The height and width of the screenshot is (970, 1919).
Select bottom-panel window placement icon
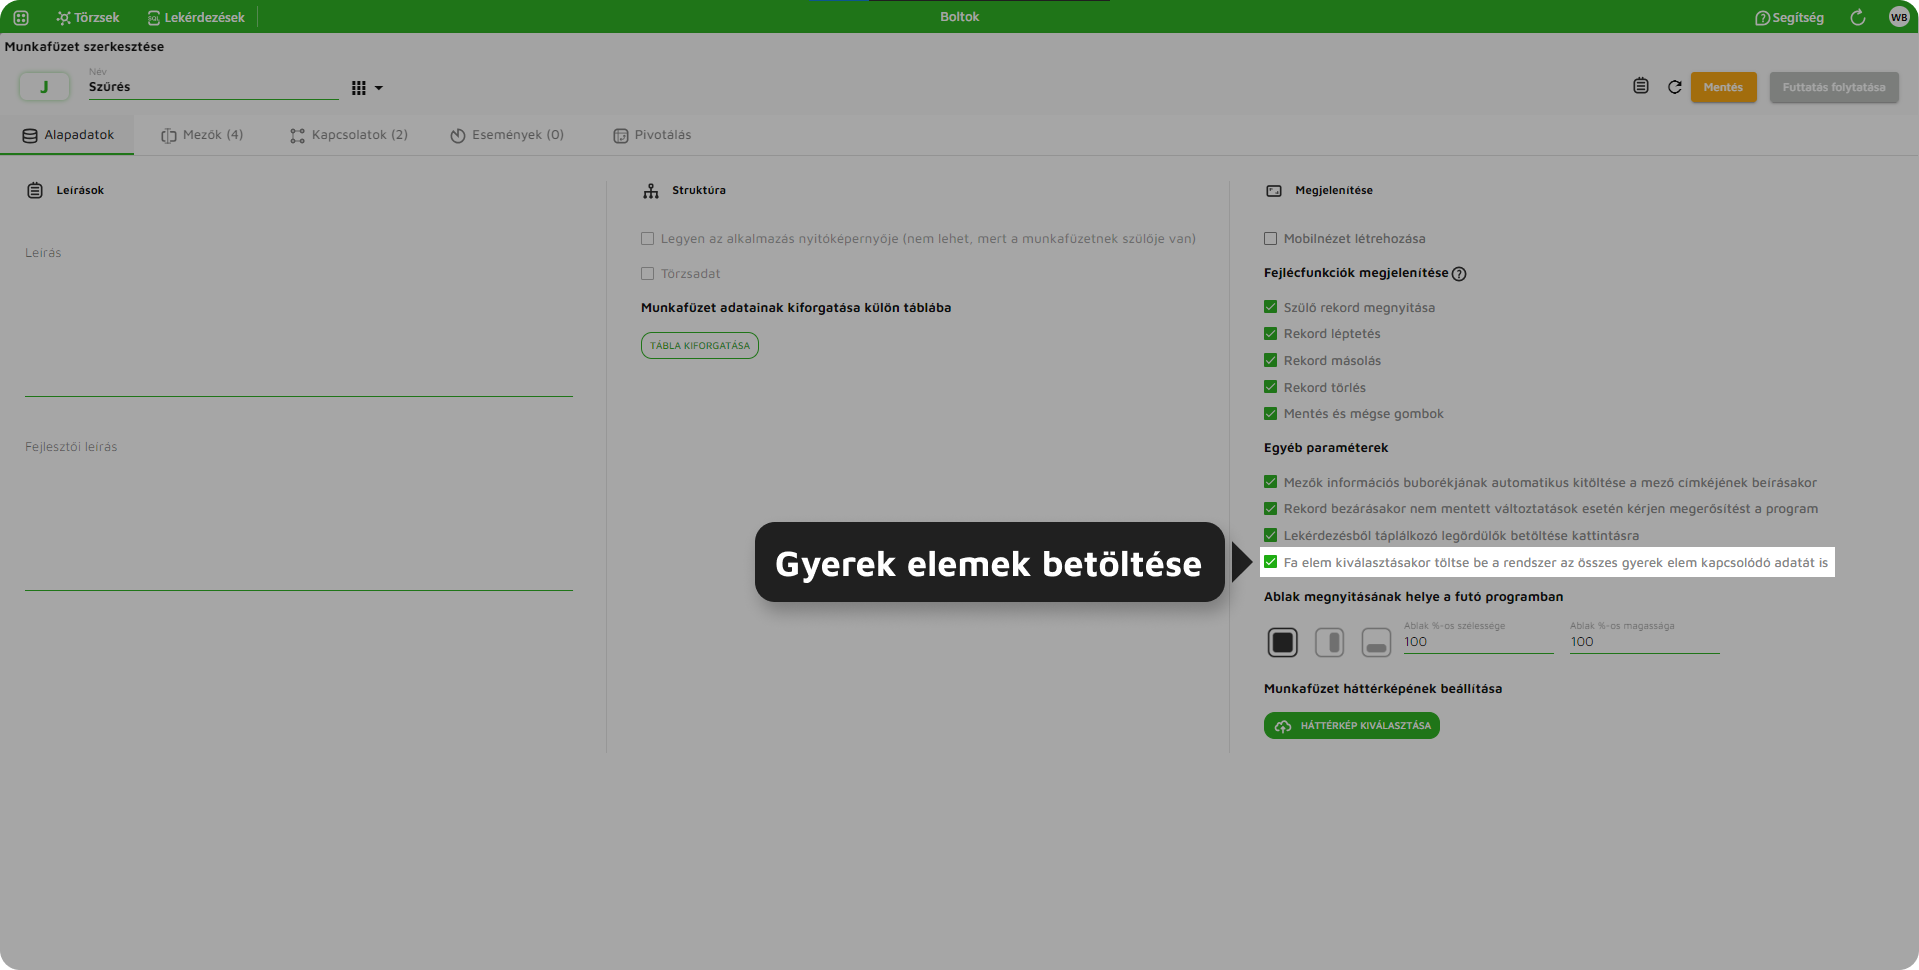[x=1376, y=642]
